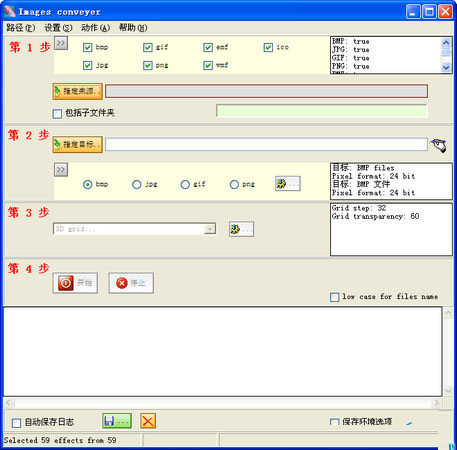This screenshot has height=450, width=457.
Task: Select the gif target format radio button
Action: [x=185, y=184]
